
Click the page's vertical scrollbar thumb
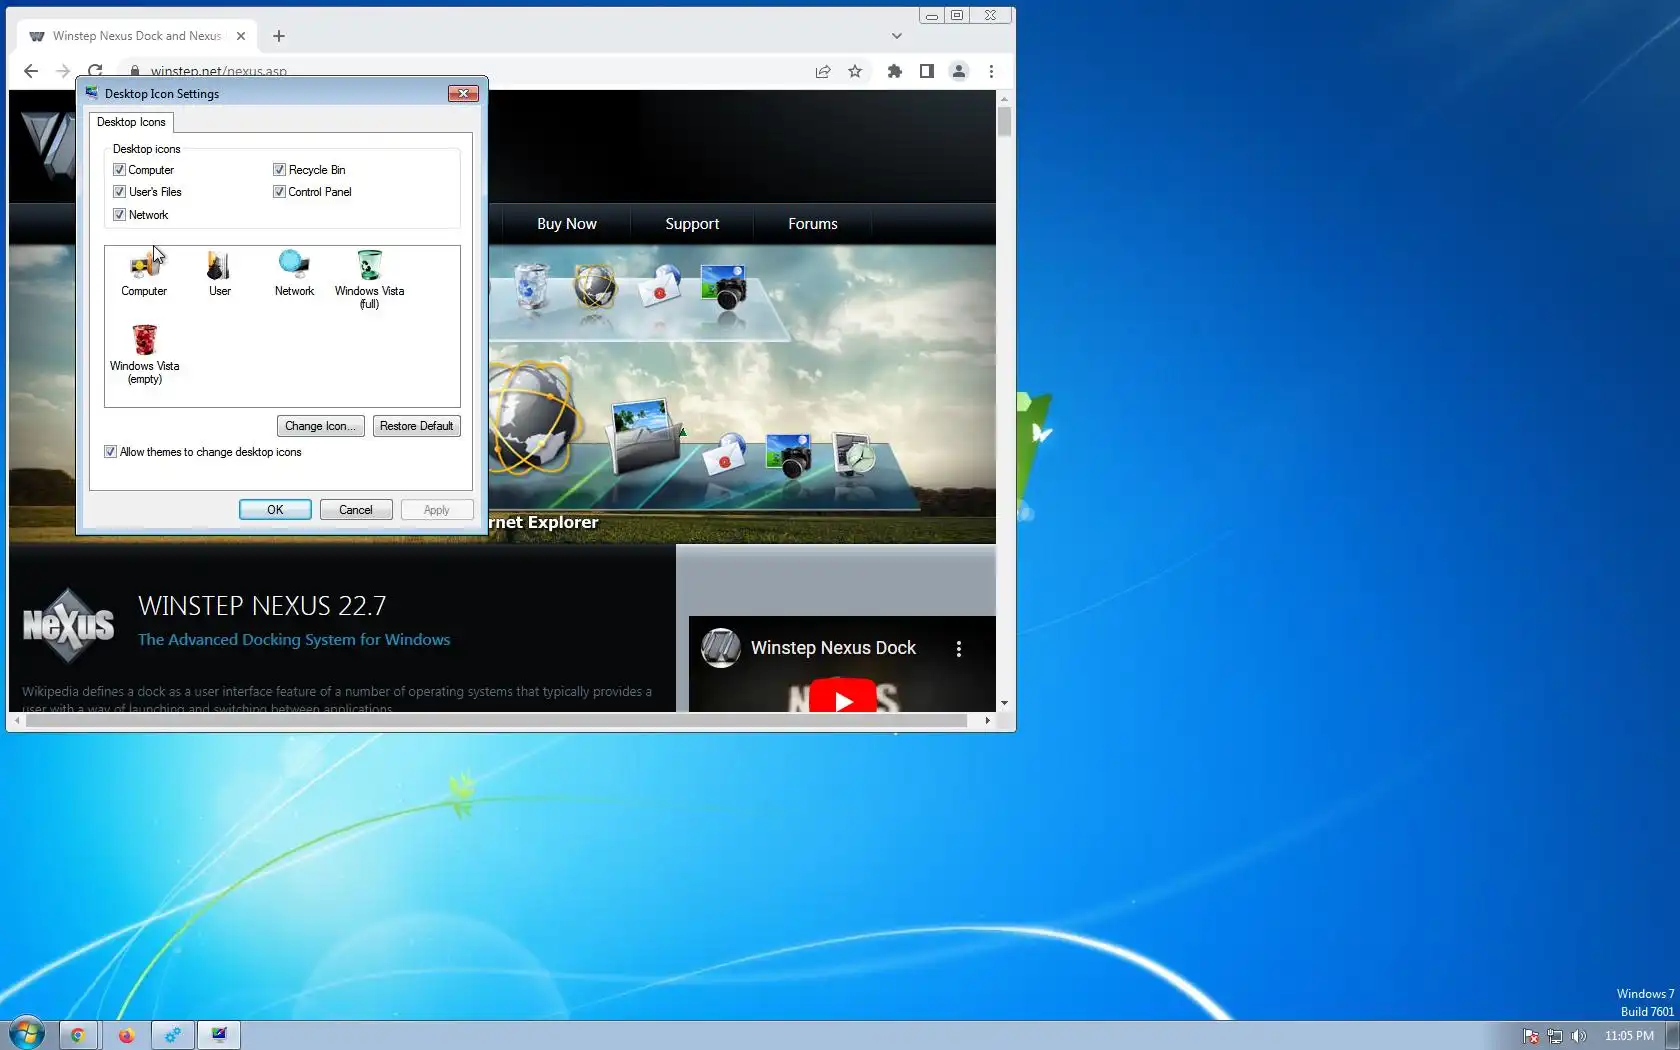click(1004, 122)
